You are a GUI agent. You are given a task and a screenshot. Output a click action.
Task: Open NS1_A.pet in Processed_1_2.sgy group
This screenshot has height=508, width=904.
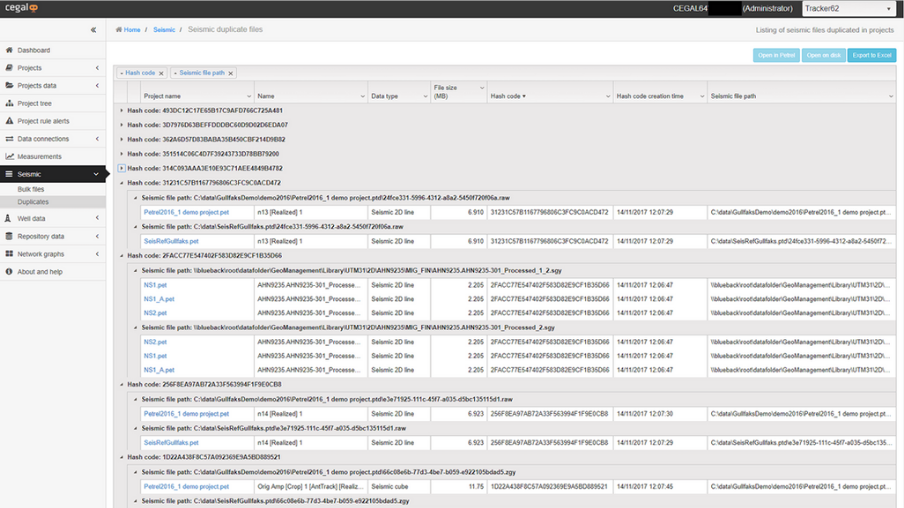click(159, 299)
